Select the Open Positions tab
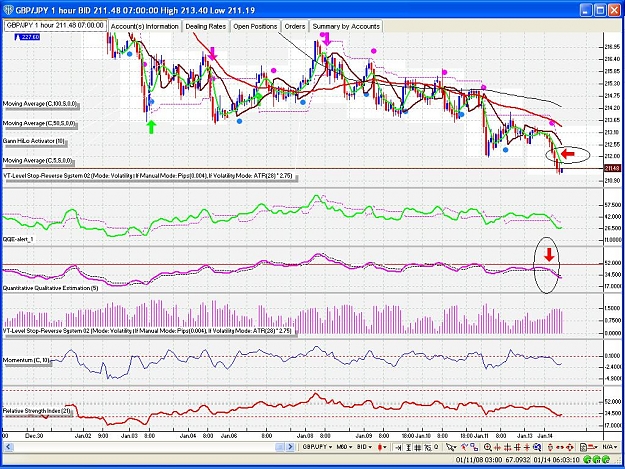 click(255, 26)
